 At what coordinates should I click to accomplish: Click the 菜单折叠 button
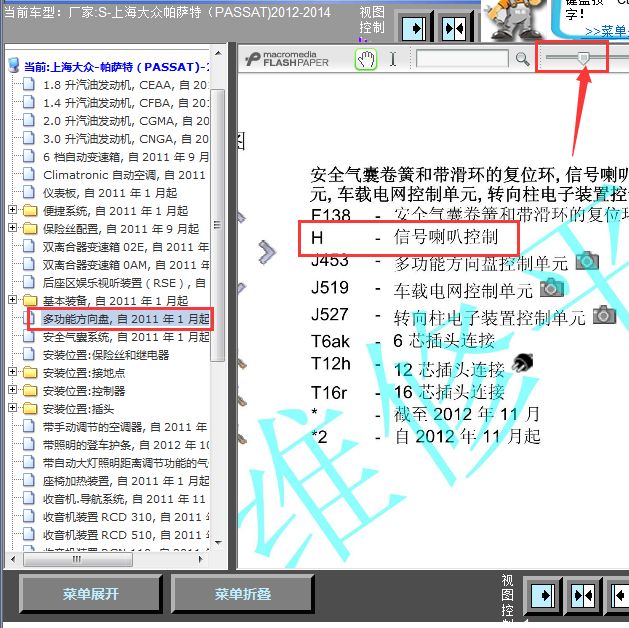tap(243, 594)
